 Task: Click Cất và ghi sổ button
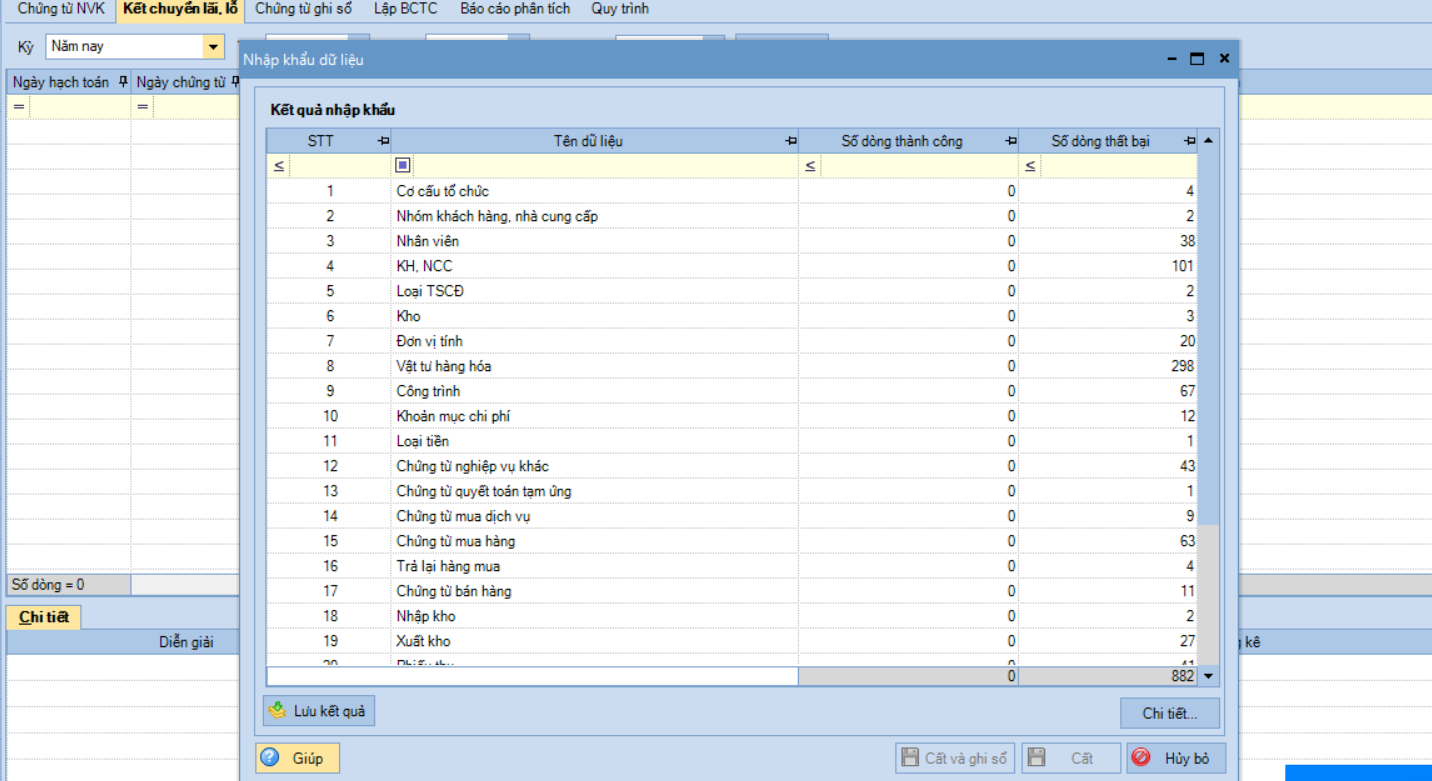955,758
